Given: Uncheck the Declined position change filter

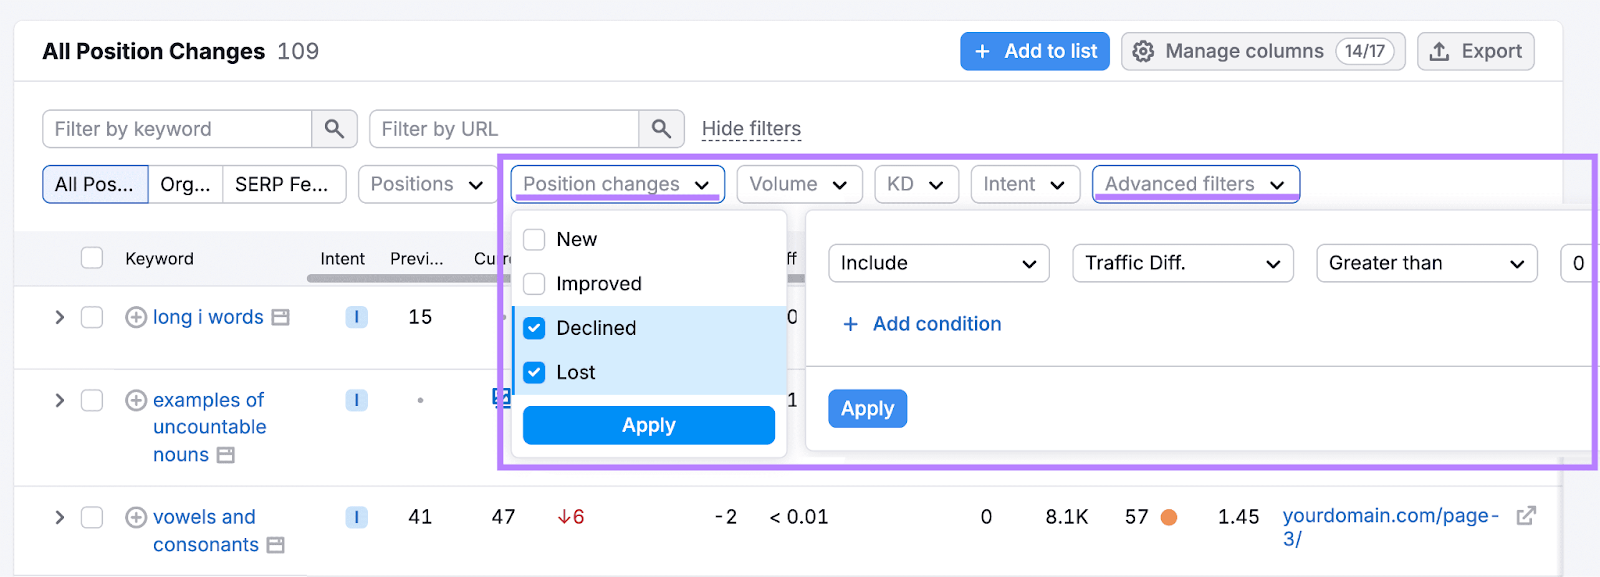Looking at the screenshot, I should tap(534, 328).
